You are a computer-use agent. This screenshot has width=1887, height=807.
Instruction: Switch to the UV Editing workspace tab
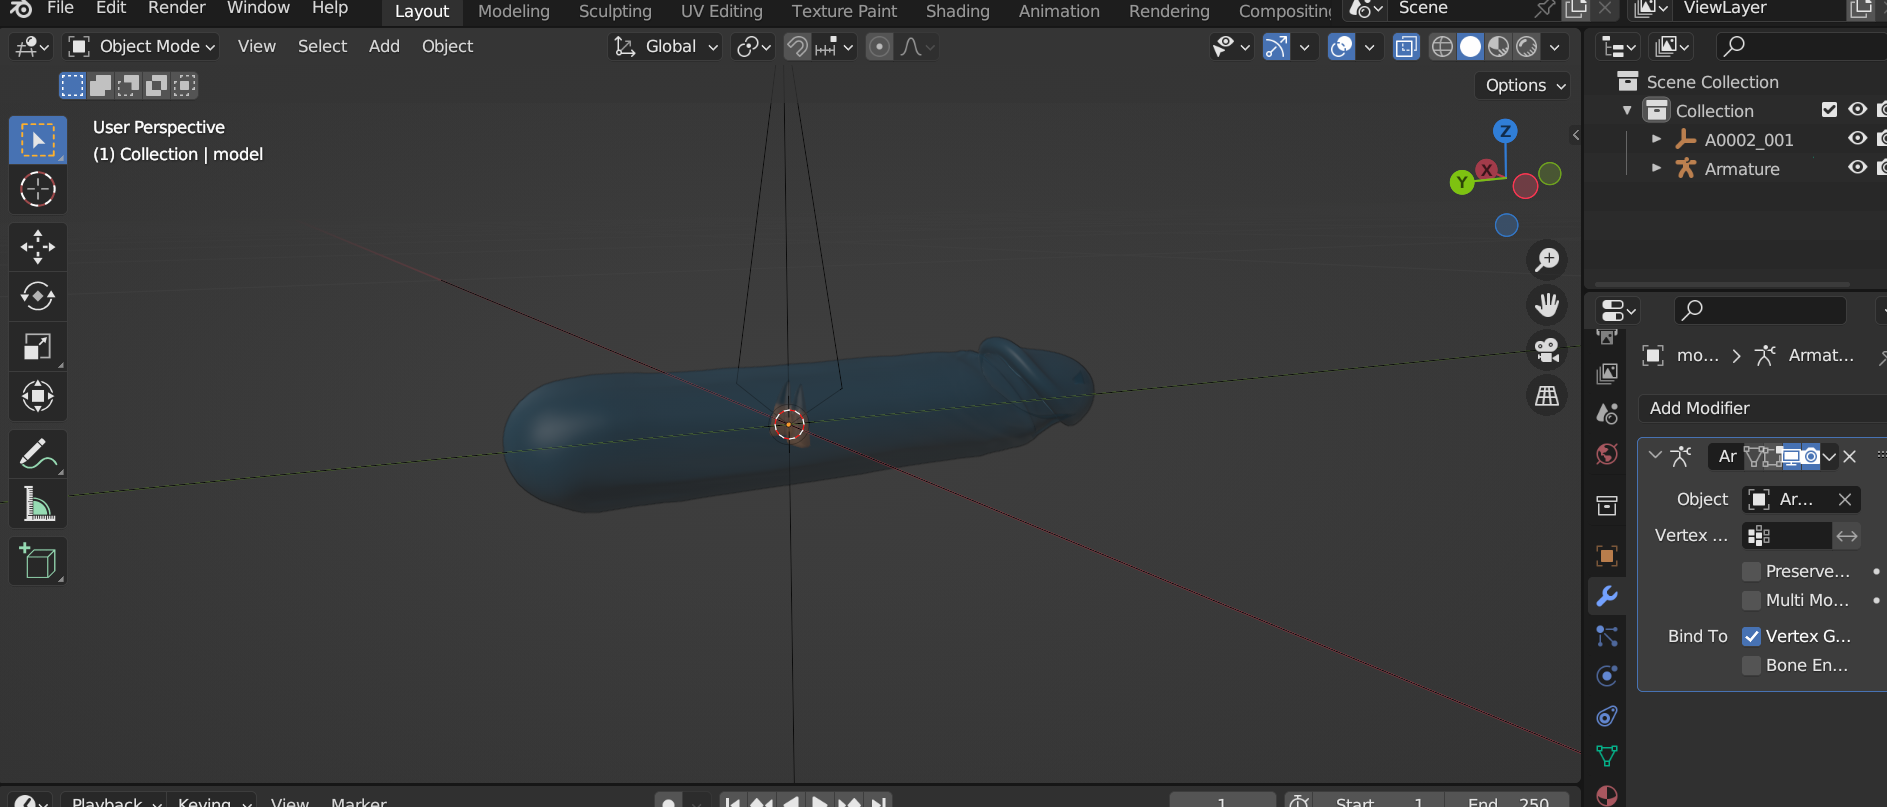(721, 11)
